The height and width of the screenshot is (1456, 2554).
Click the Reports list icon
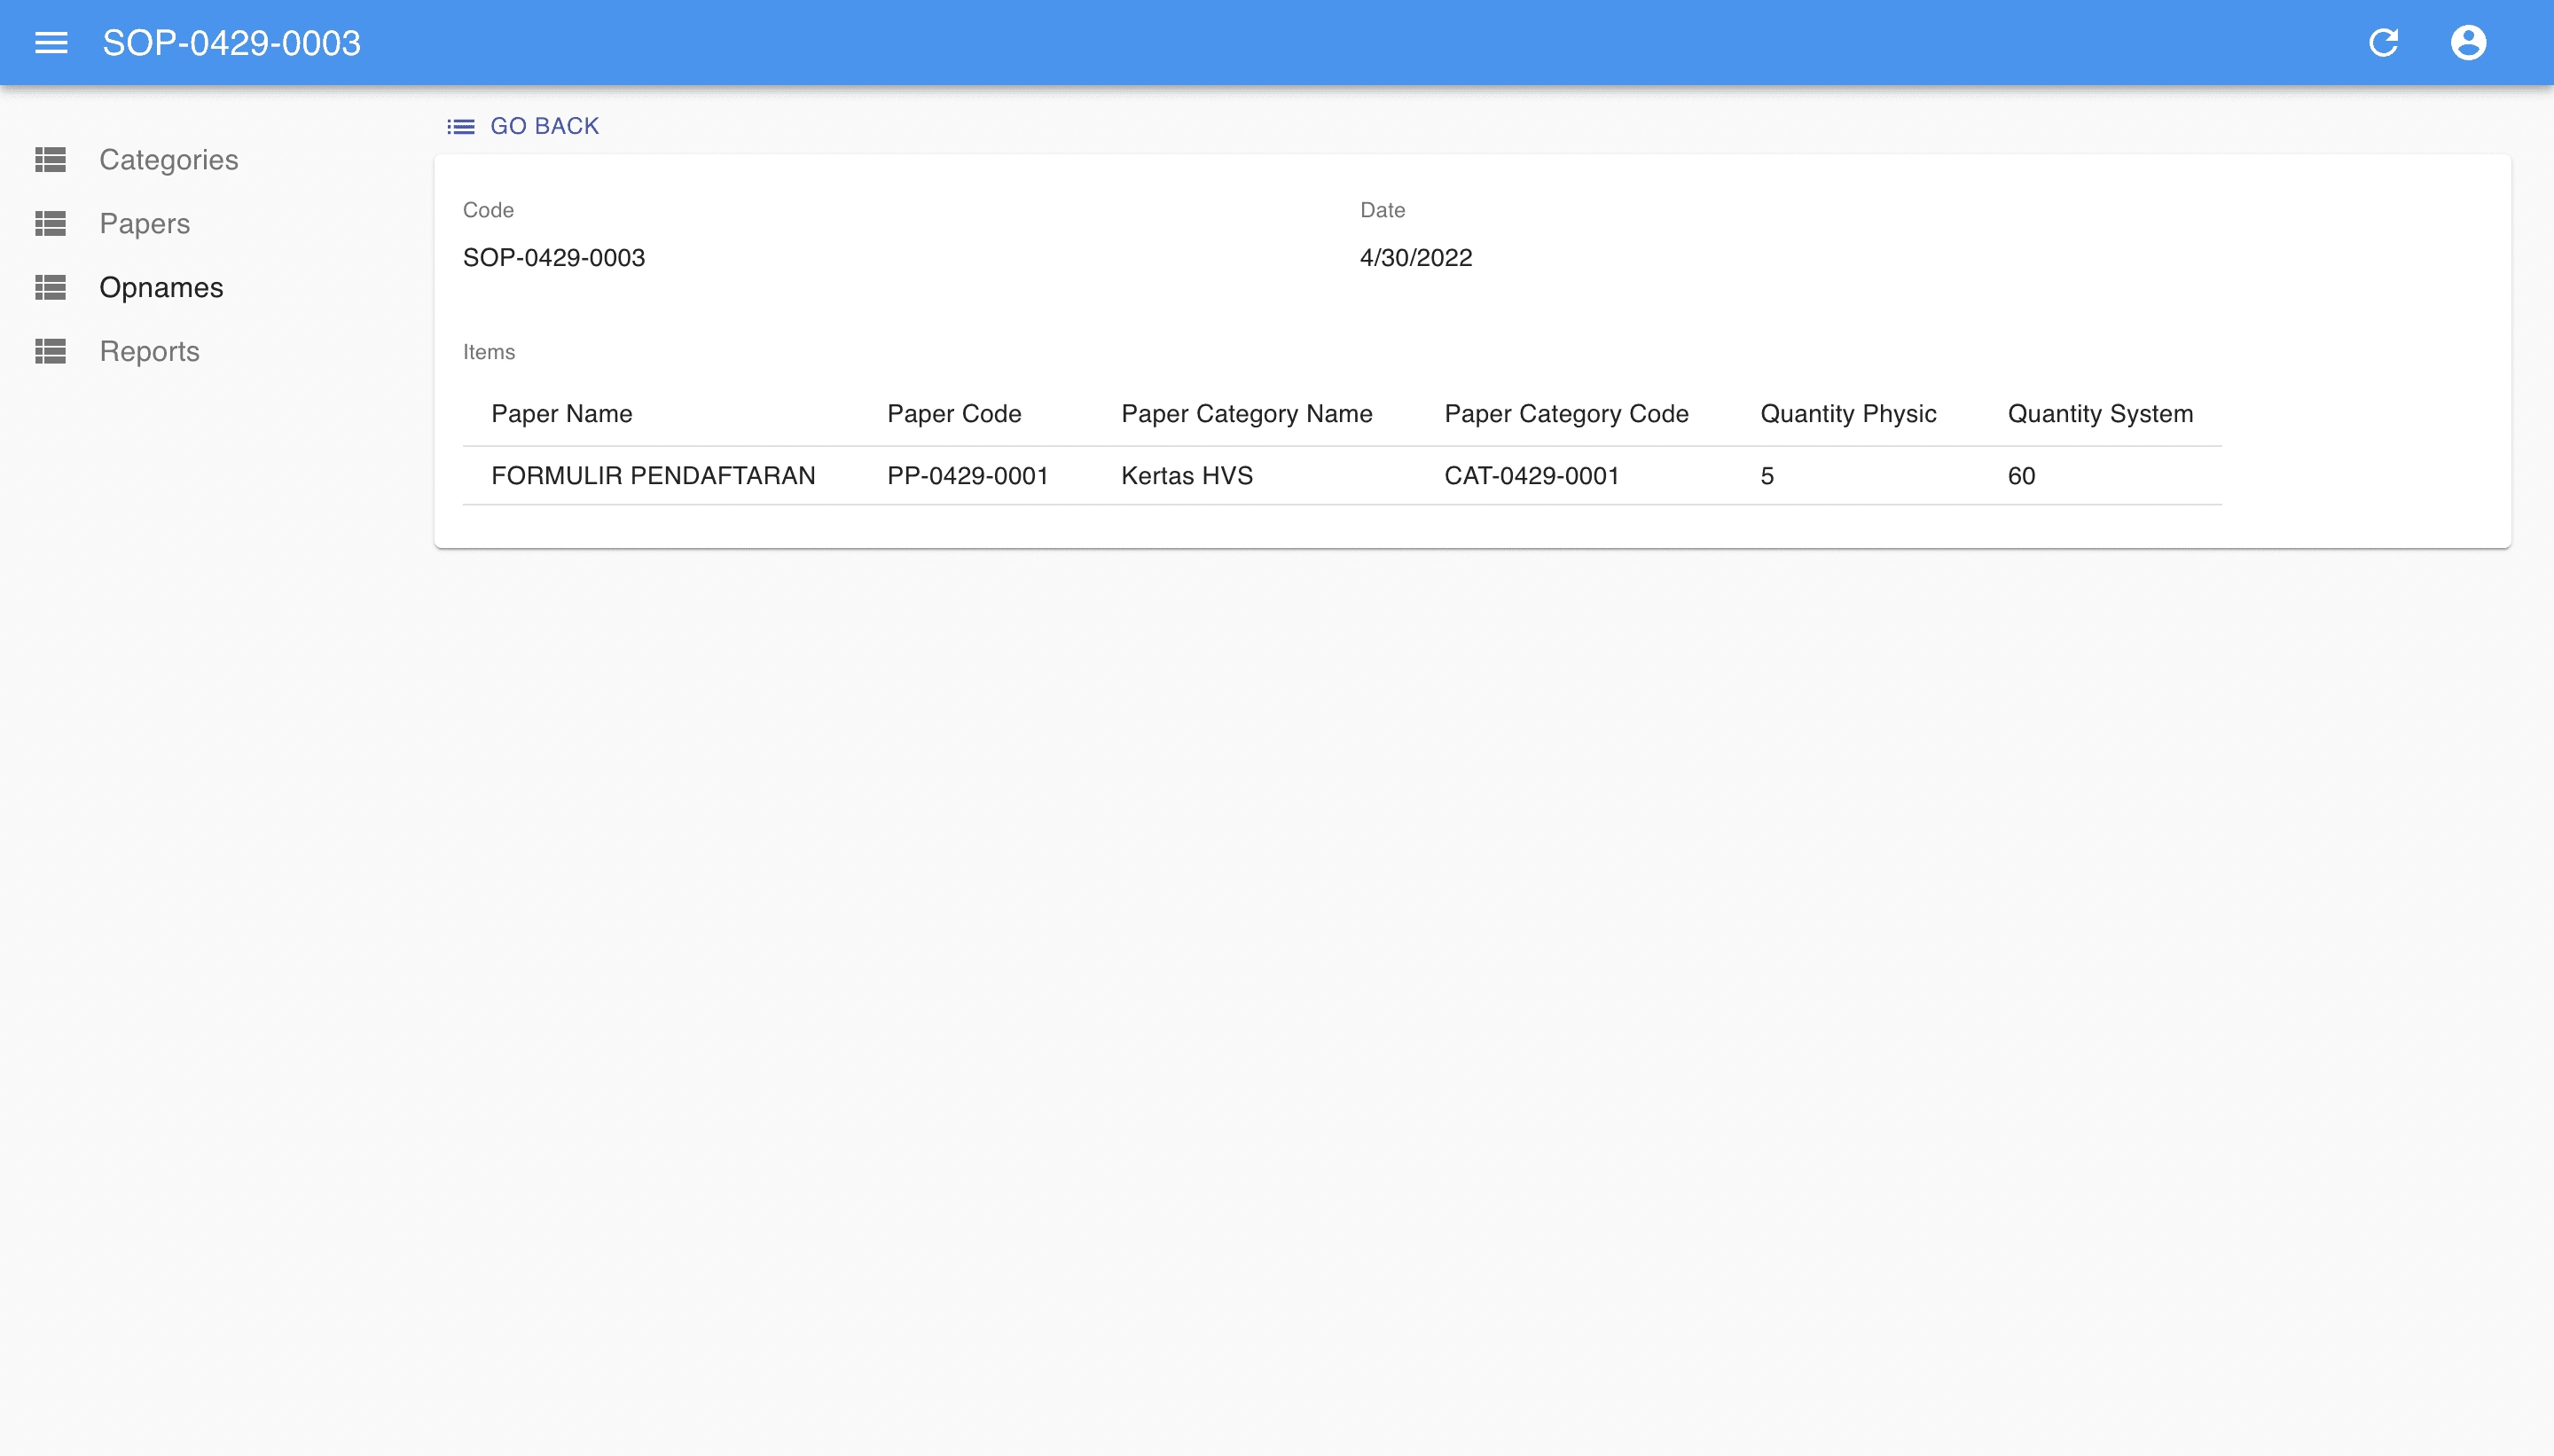coord(51,352)
